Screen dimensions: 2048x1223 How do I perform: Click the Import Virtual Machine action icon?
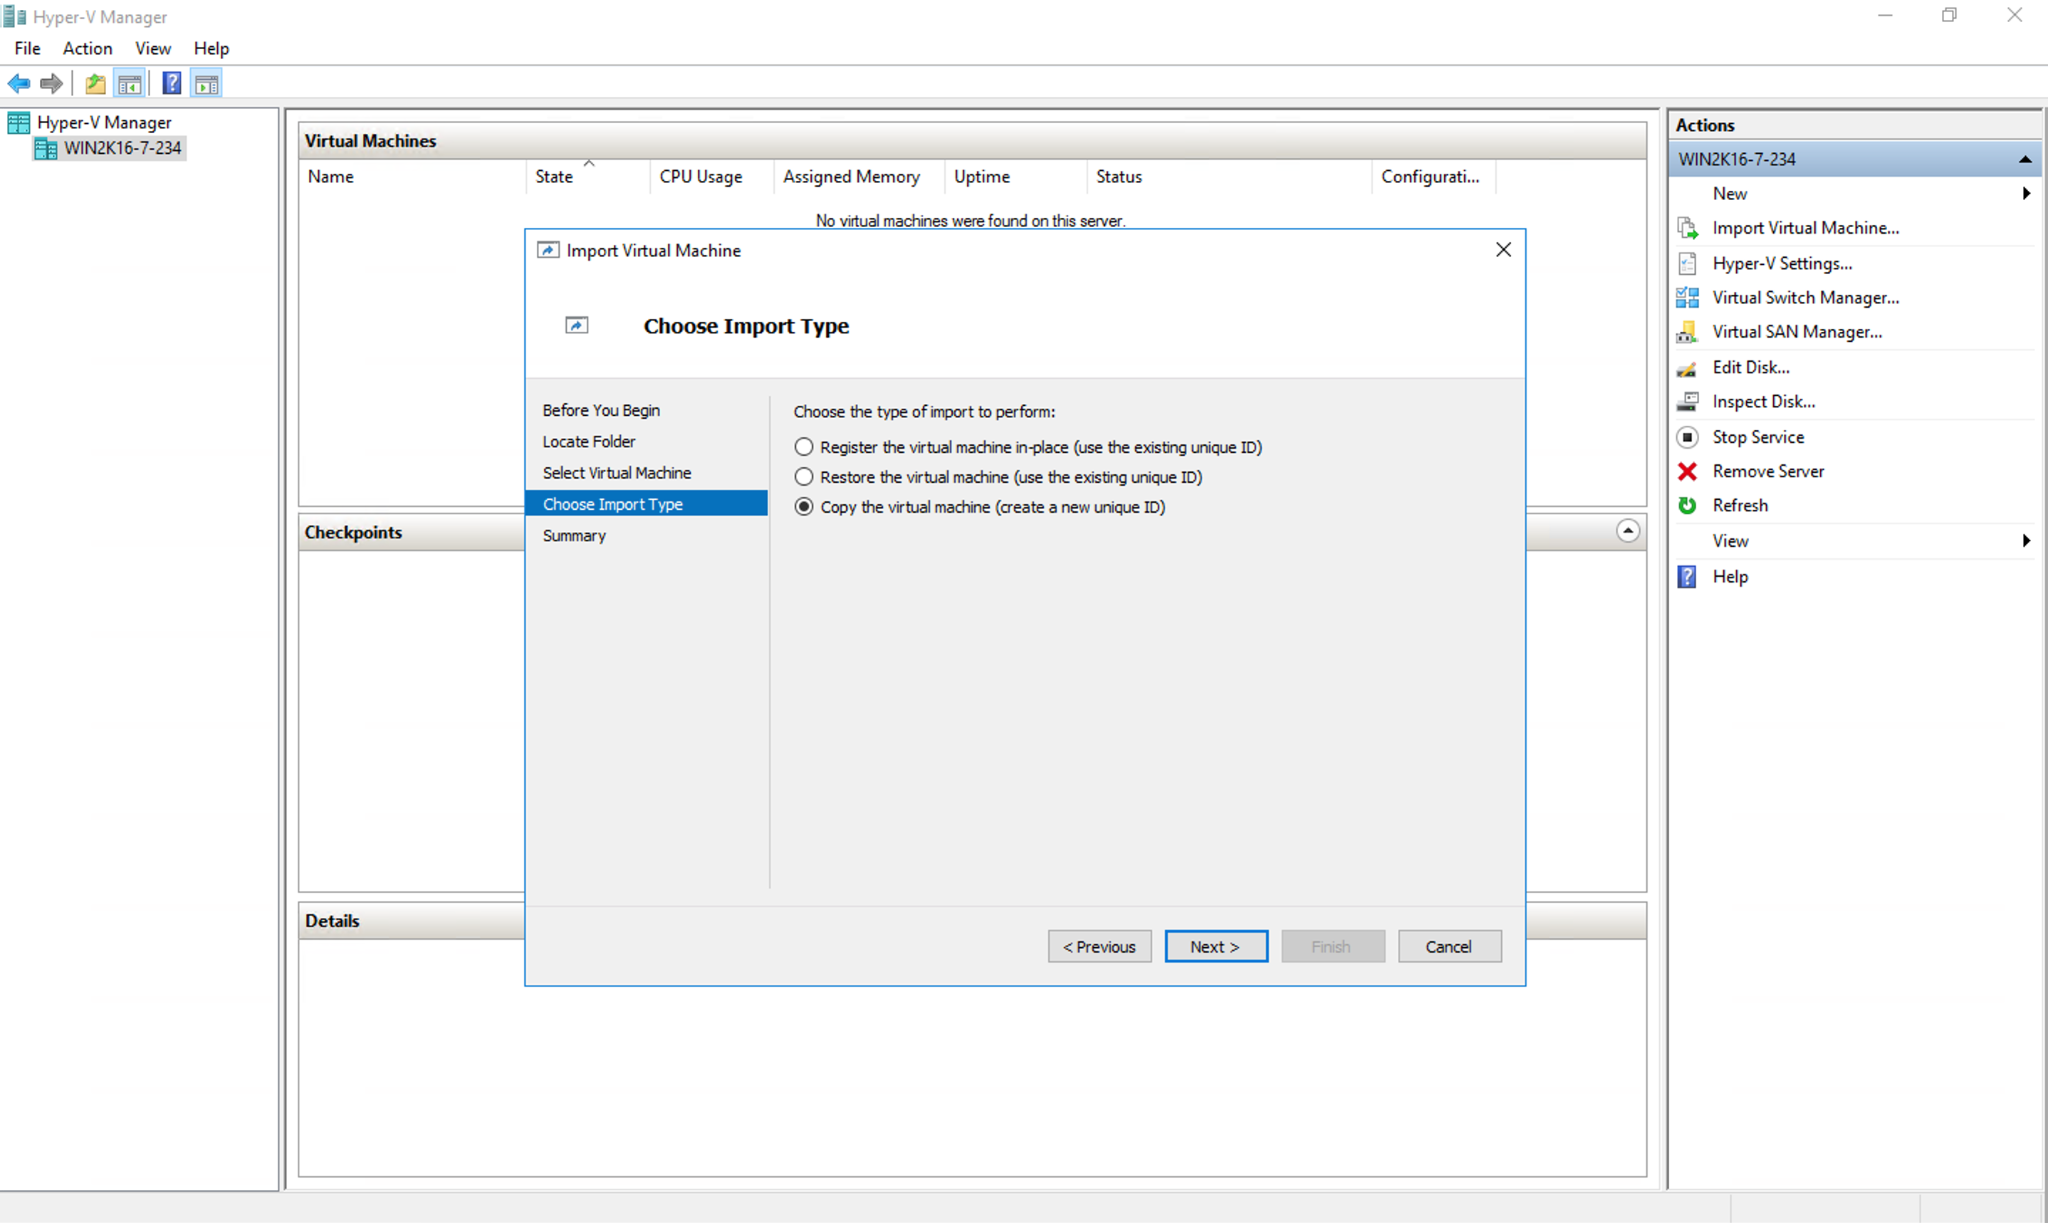[1688, 228]
